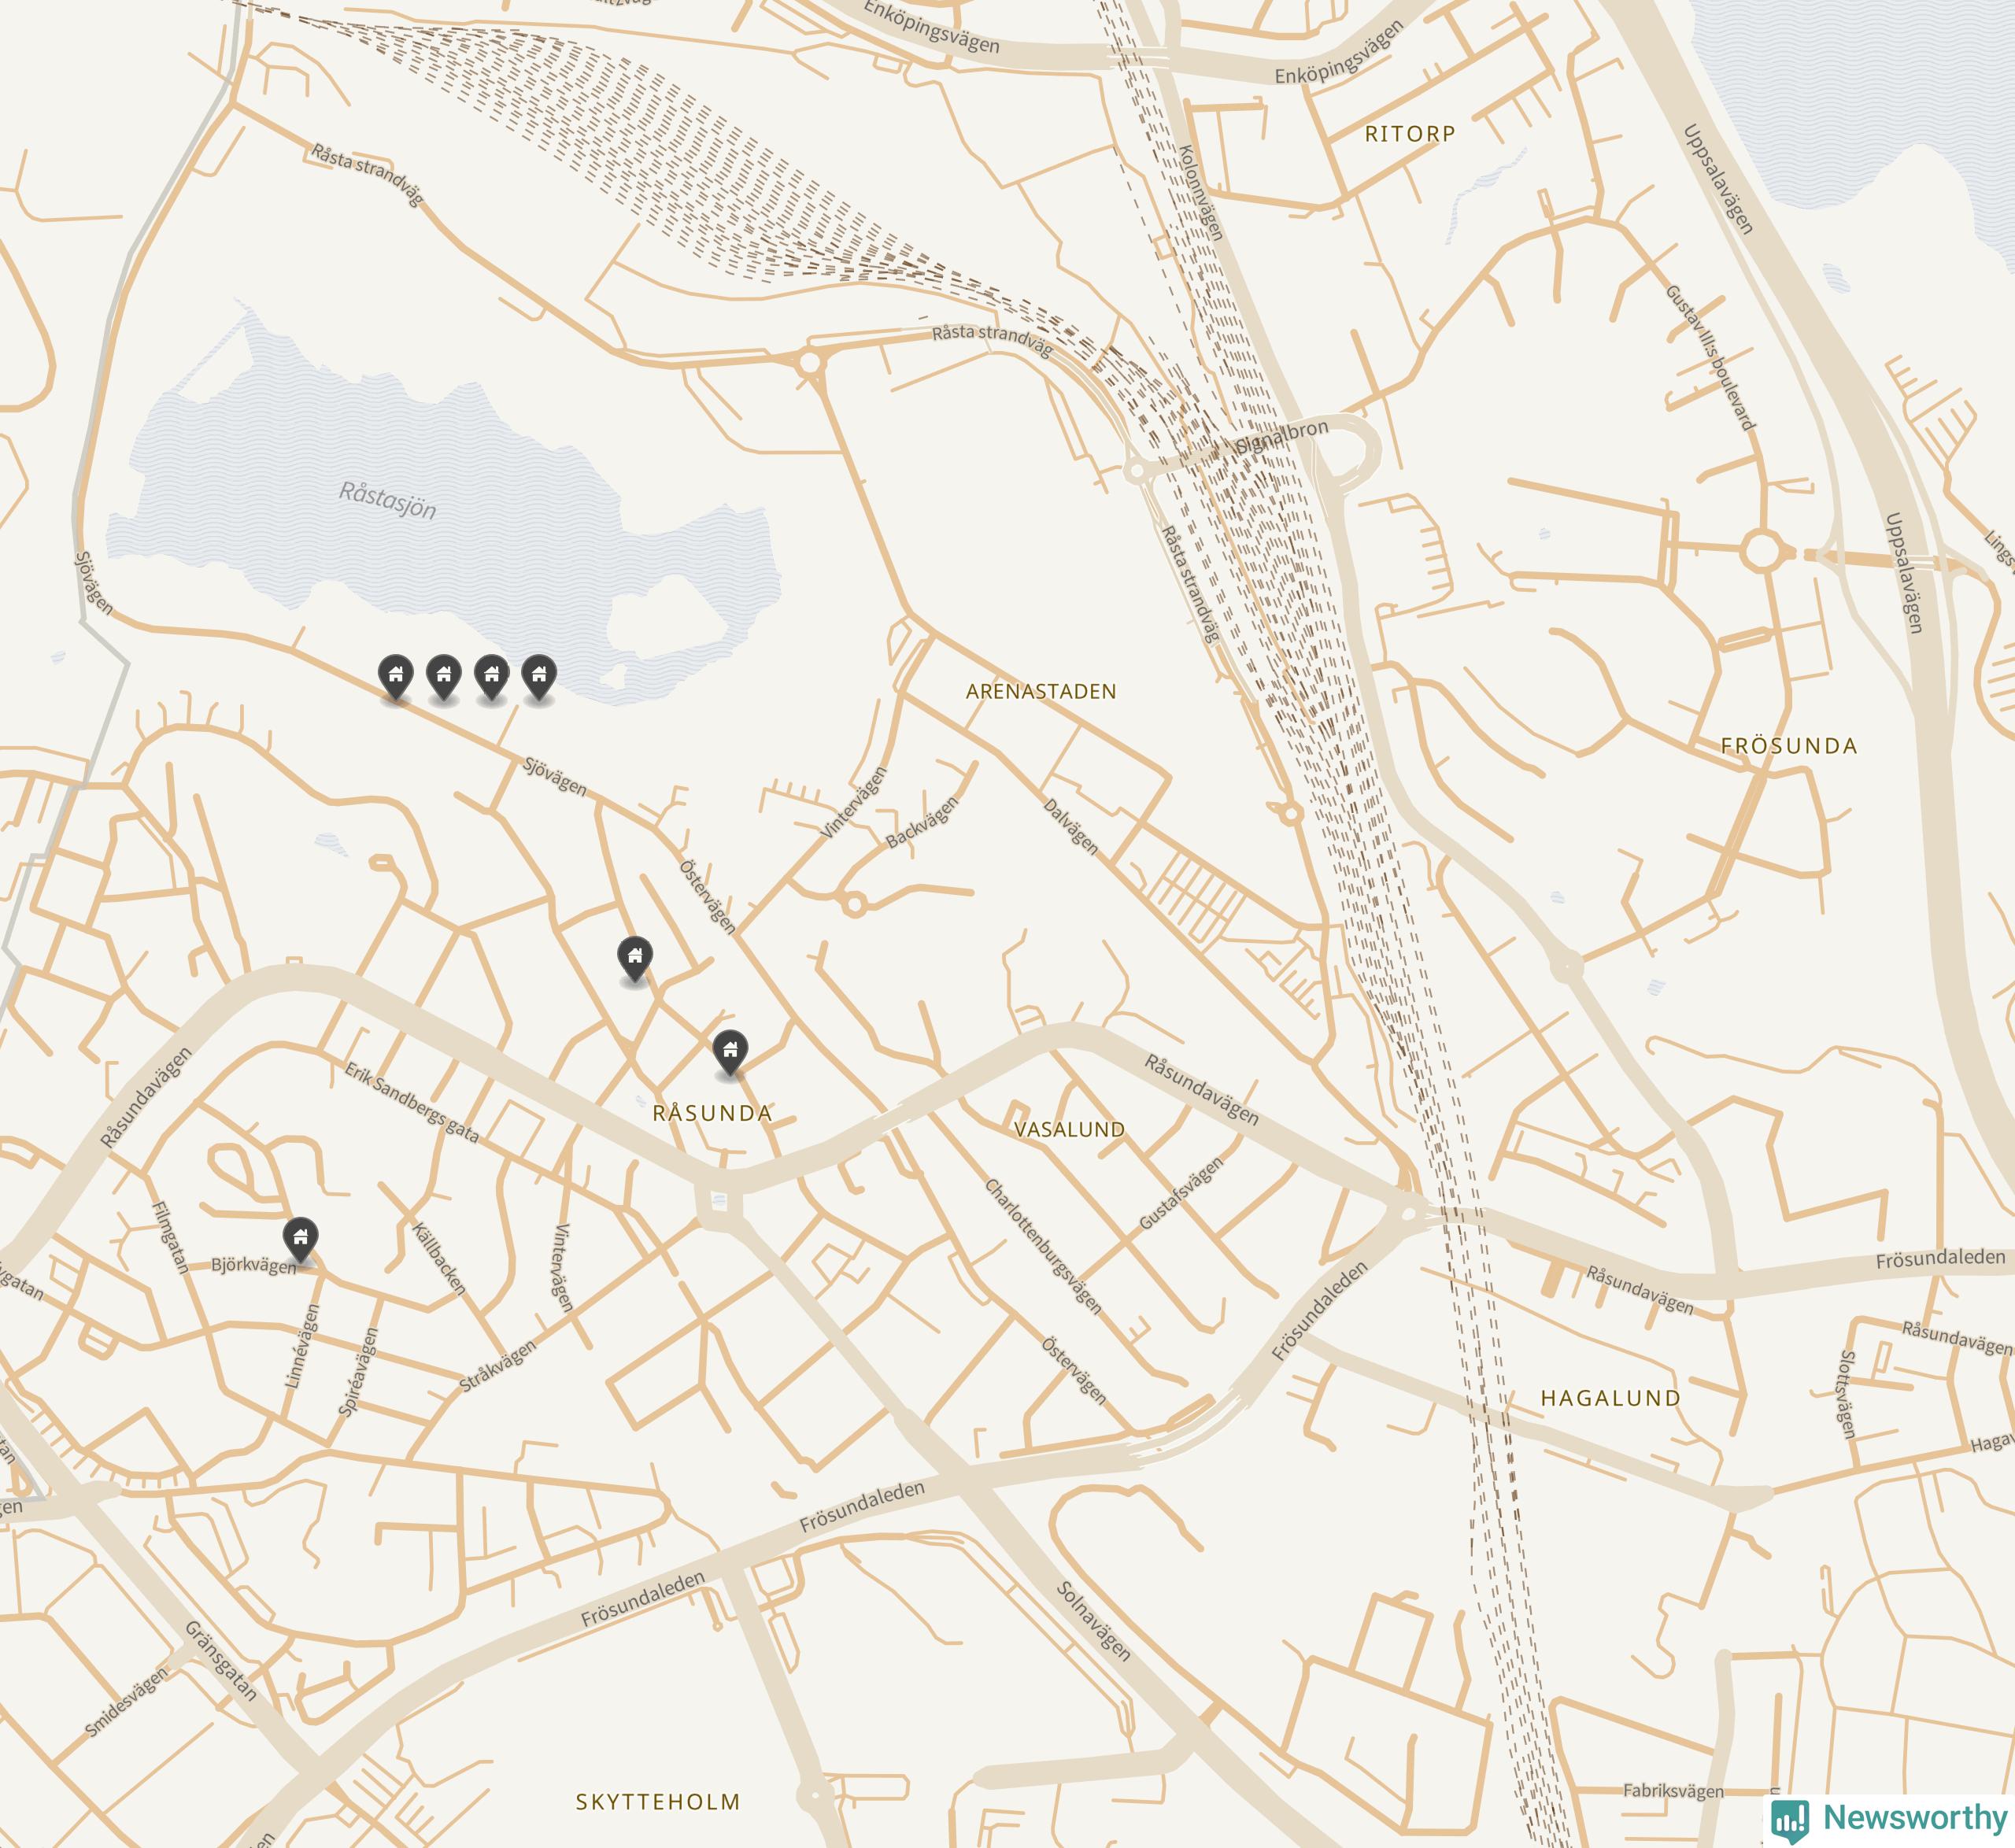Select the house marker above Råsunda
The height and width of the screenshot is (1848, 2015).
[x=635, y=960]
